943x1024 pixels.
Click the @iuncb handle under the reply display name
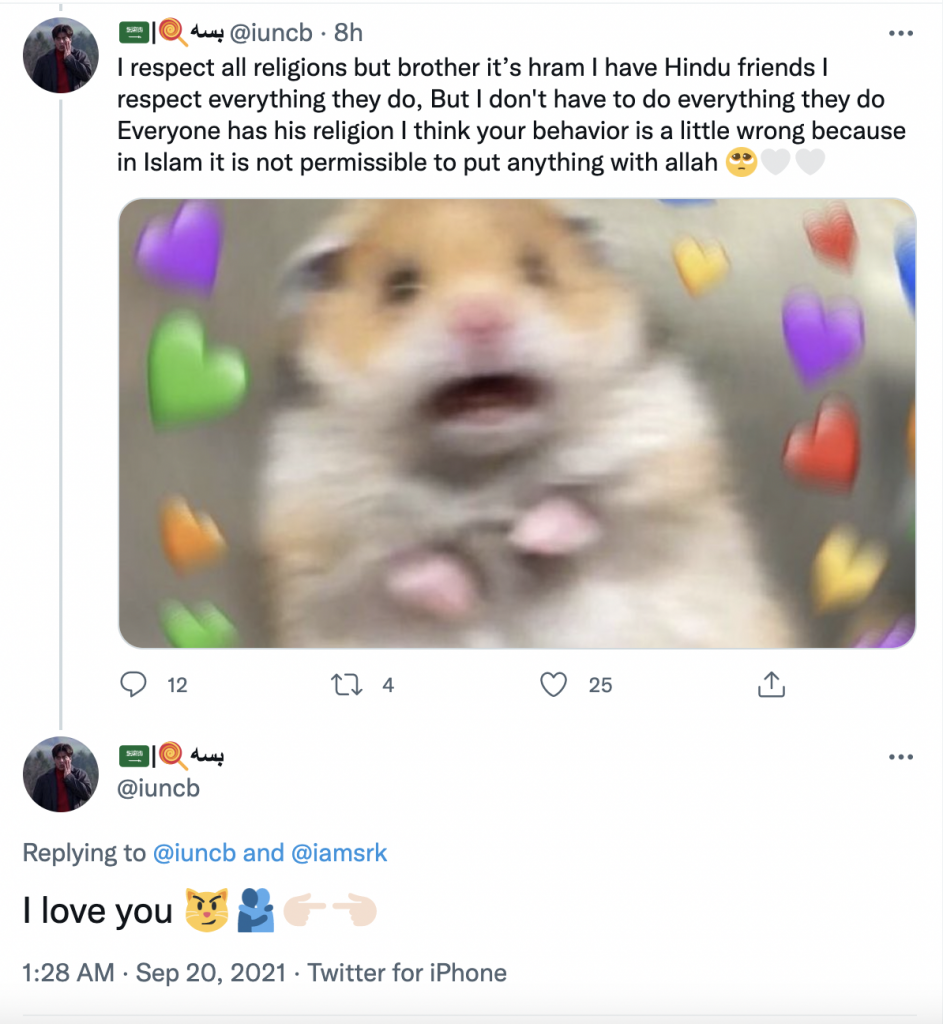pyautogui.click(x=159, y=788)
